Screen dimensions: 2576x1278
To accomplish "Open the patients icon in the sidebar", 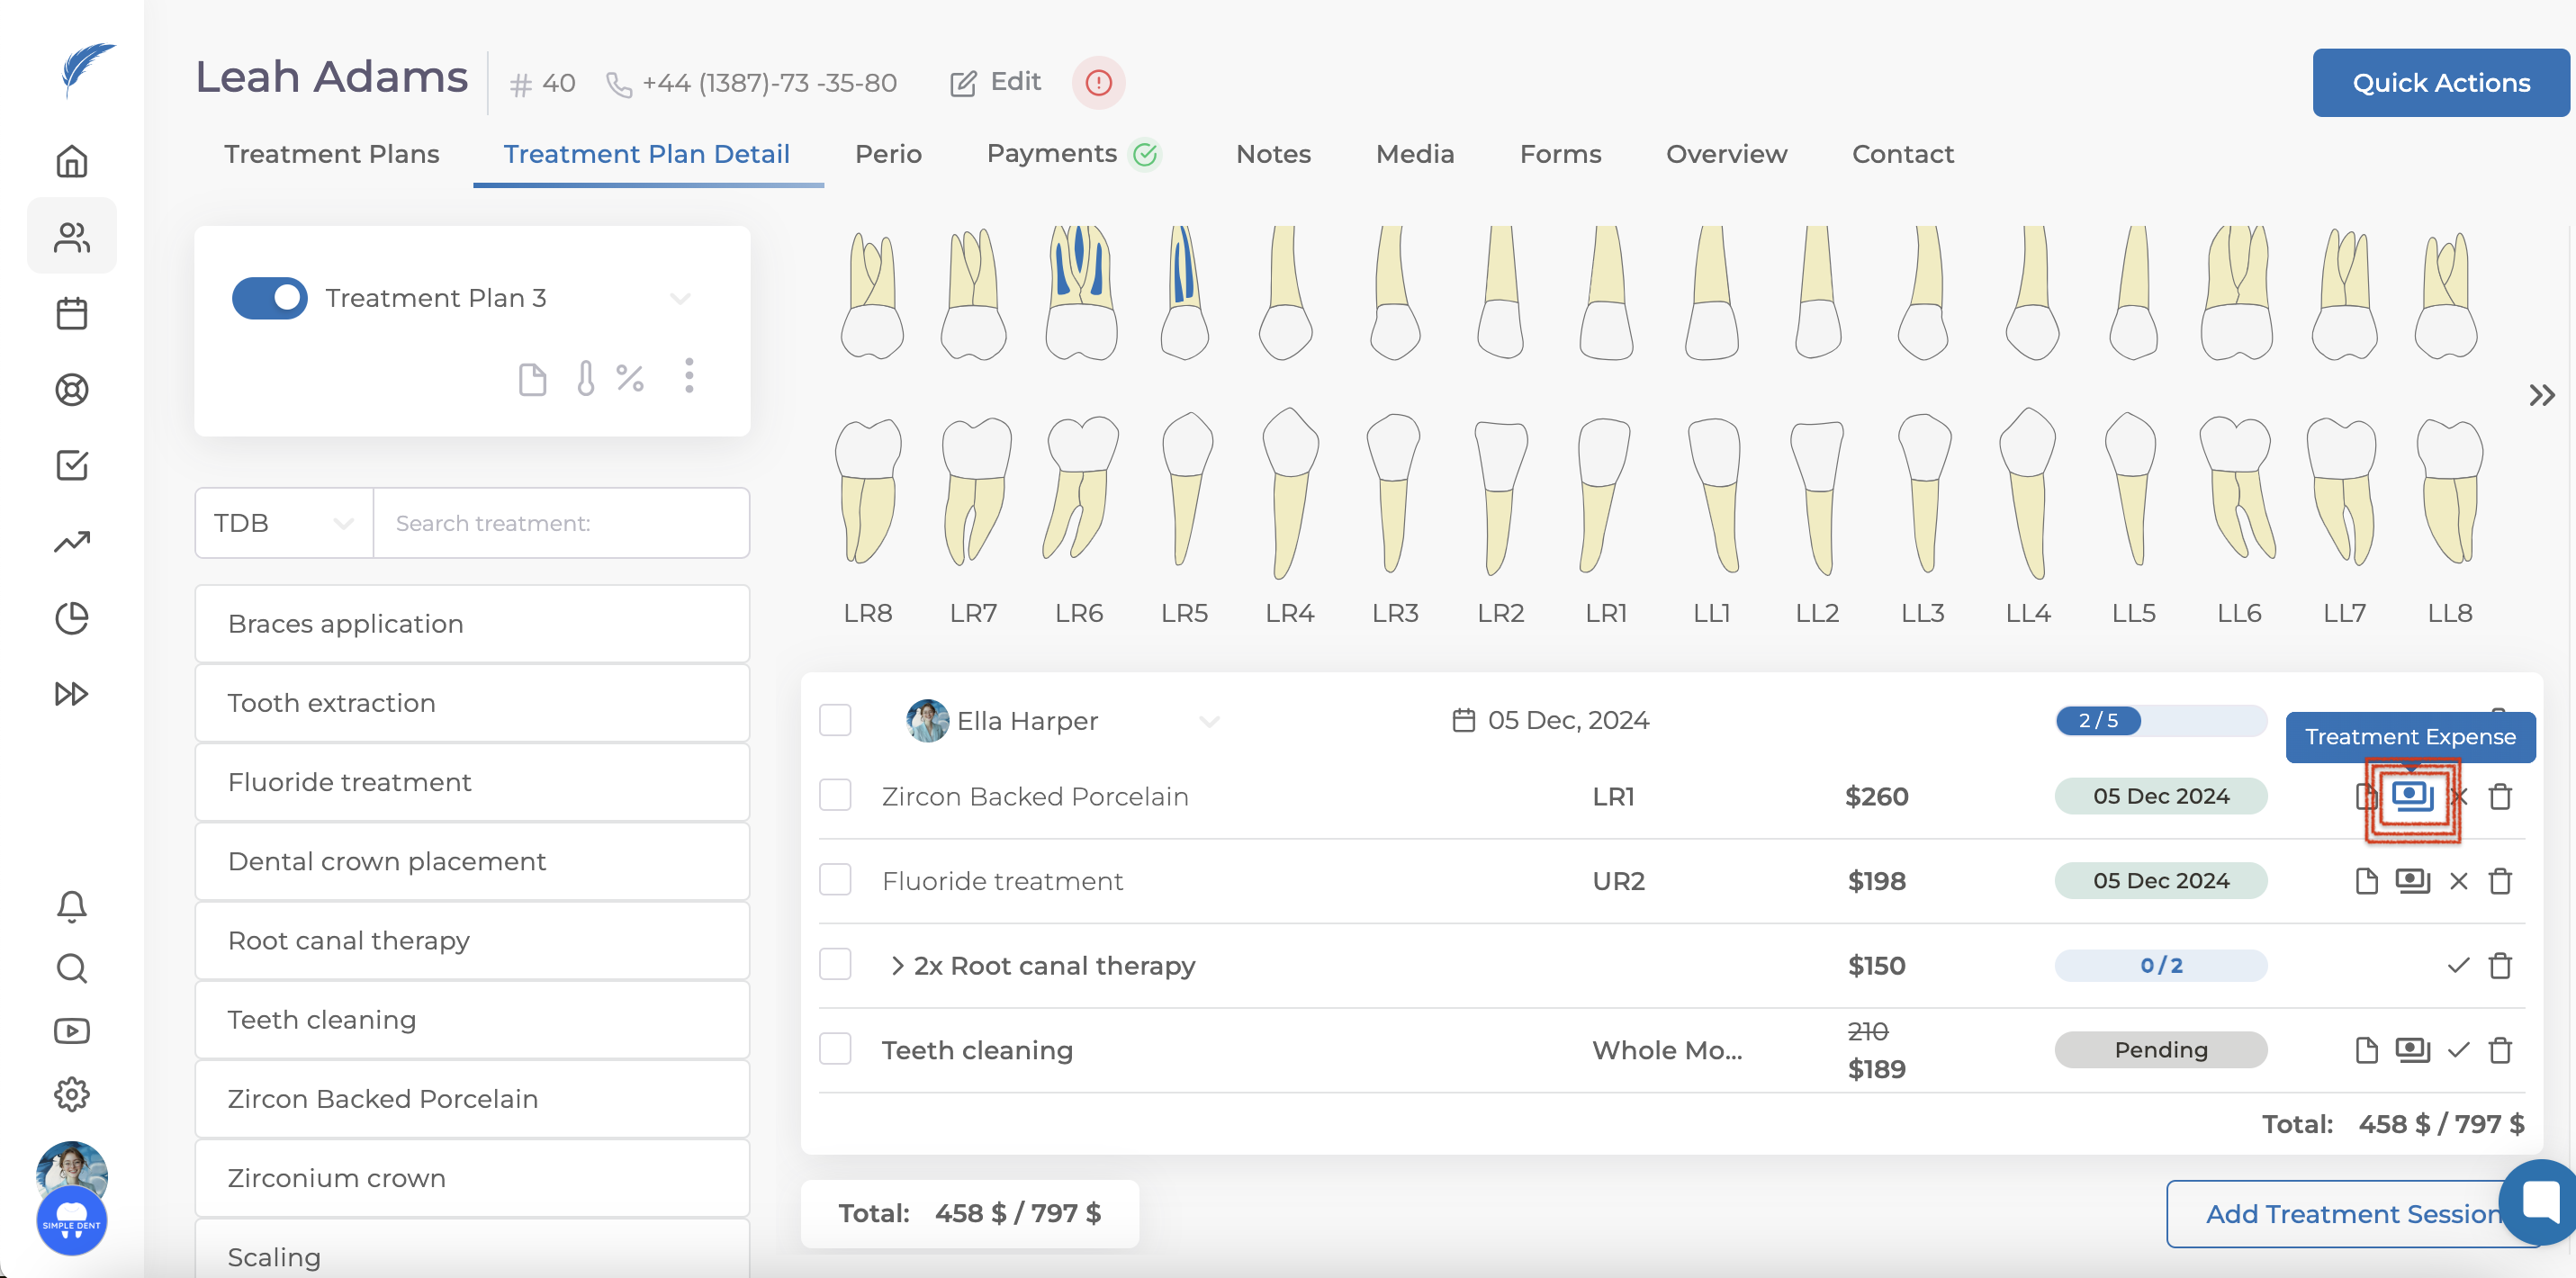I will [x=72, y=237].
